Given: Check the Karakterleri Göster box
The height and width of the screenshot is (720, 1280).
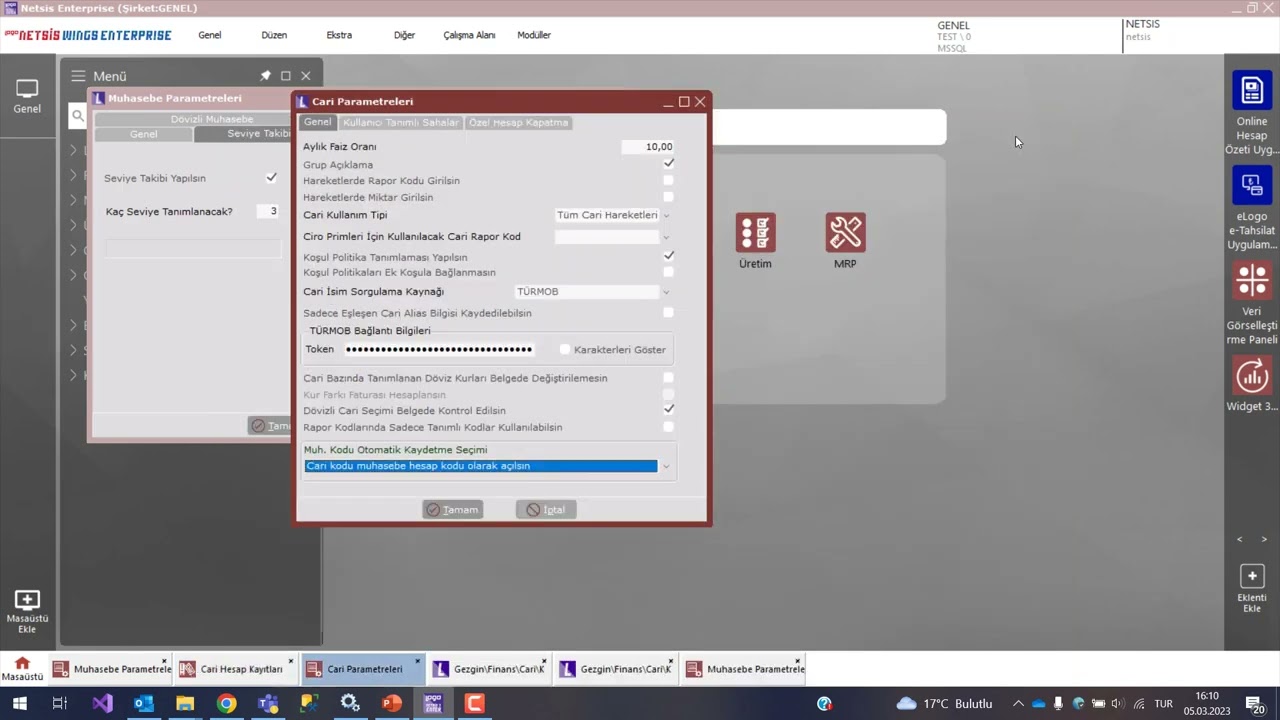Looking at the screenshot, I should 565,349.
